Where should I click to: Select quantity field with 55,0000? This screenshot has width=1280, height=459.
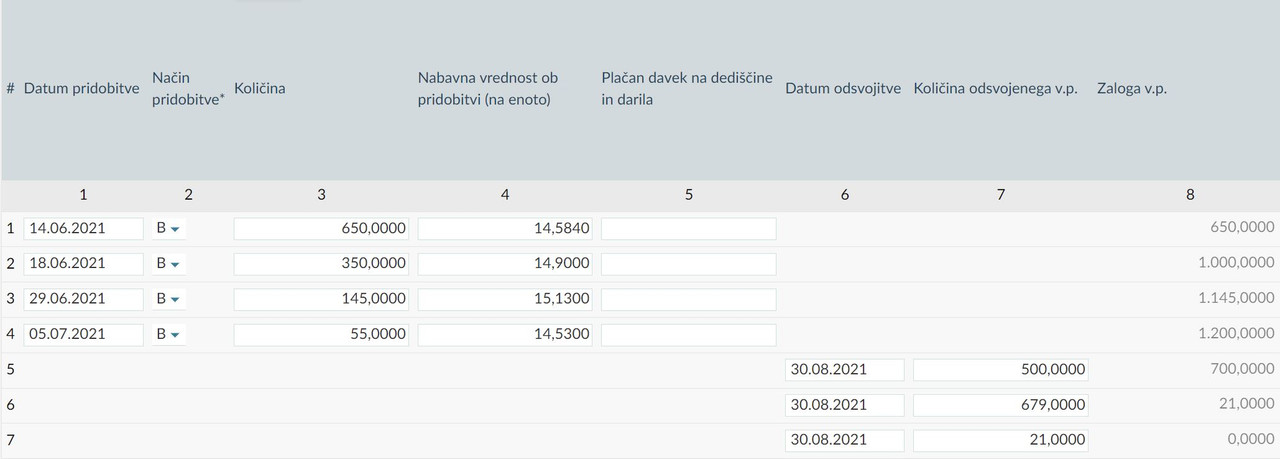pyautogui.click(x=321, y=334)
